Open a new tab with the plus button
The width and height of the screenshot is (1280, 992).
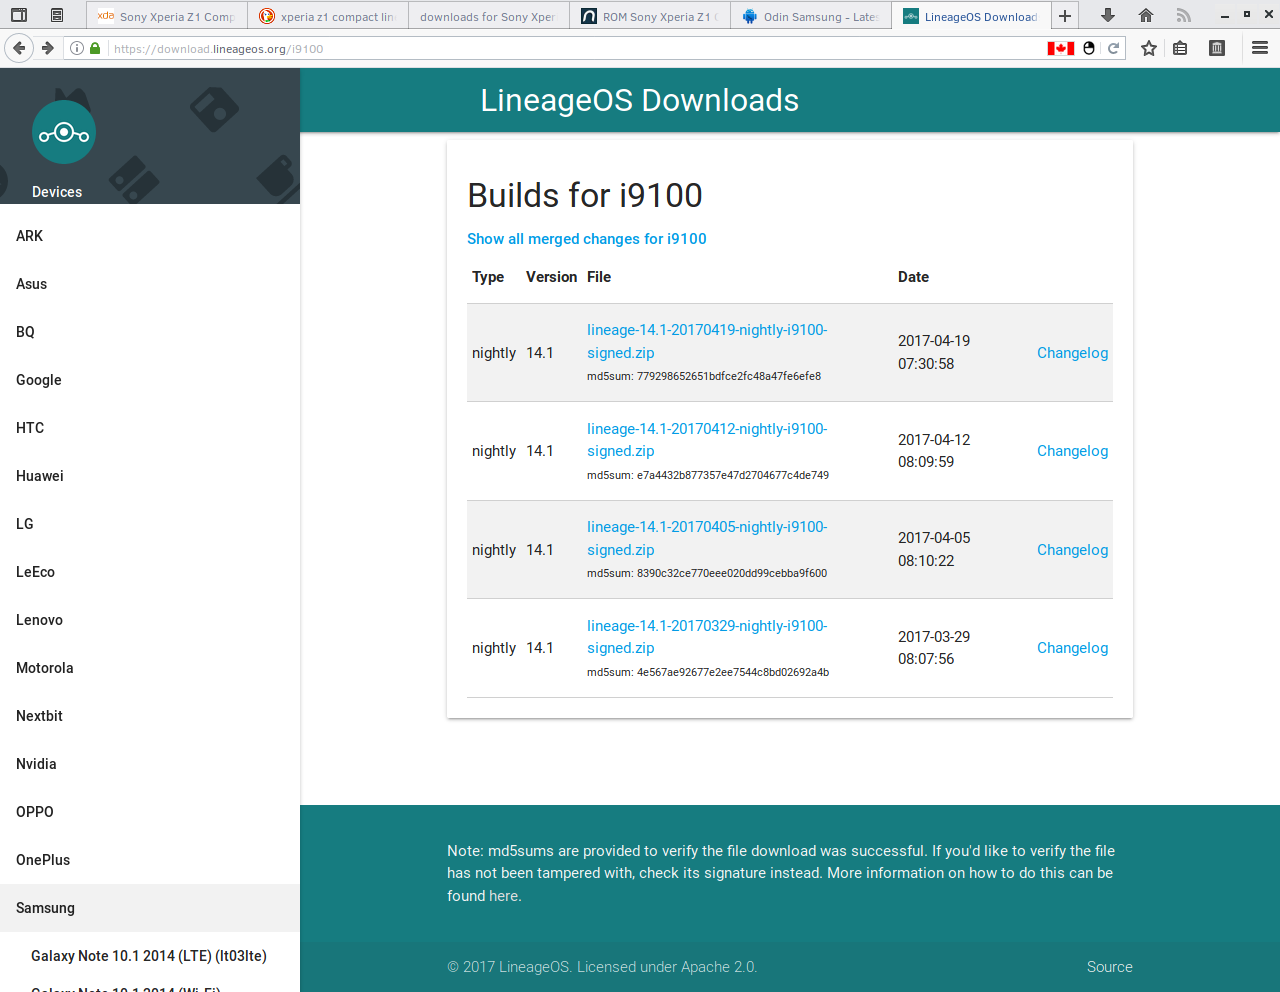(1065, 16)
